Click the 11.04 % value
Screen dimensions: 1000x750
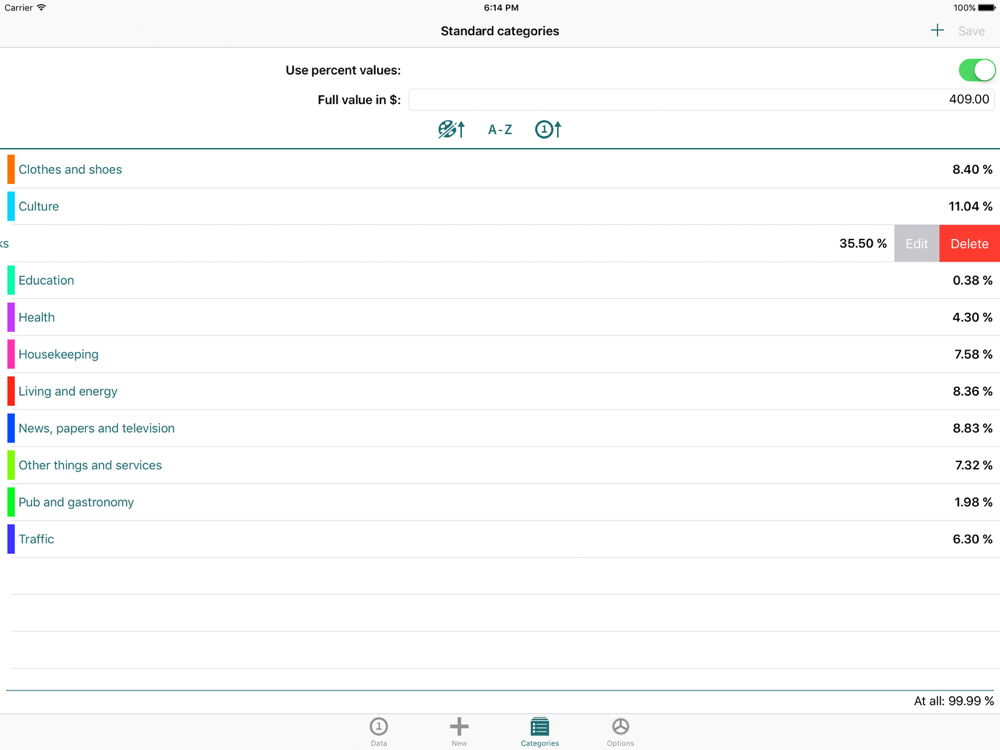click(970, 206)
